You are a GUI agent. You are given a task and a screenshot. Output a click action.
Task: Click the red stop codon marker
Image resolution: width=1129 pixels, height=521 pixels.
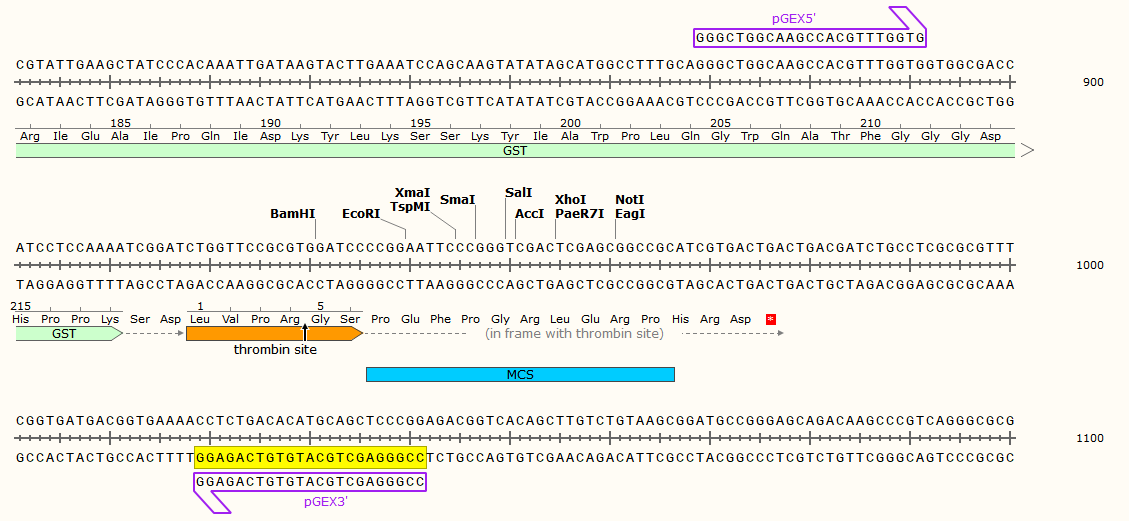tap(770, 319)
